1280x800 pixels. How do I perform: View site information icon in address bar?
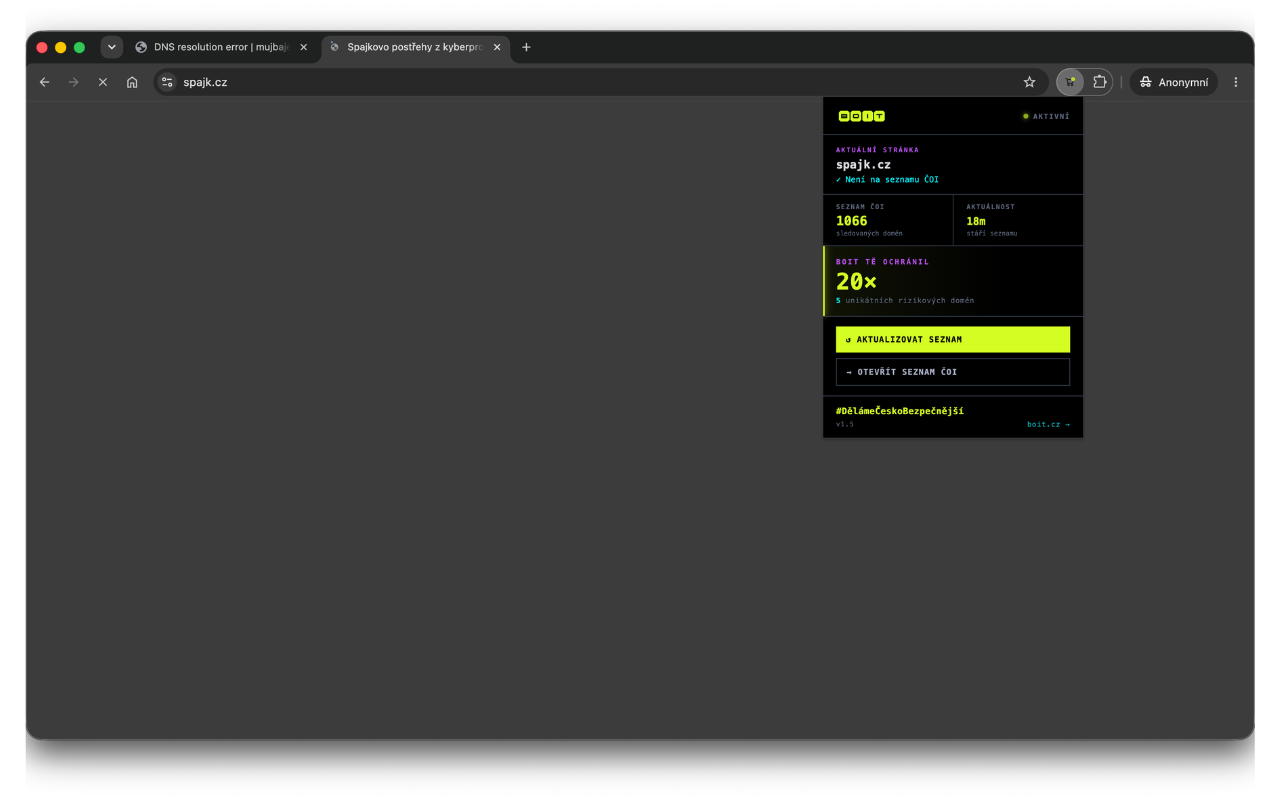[167, 82]
